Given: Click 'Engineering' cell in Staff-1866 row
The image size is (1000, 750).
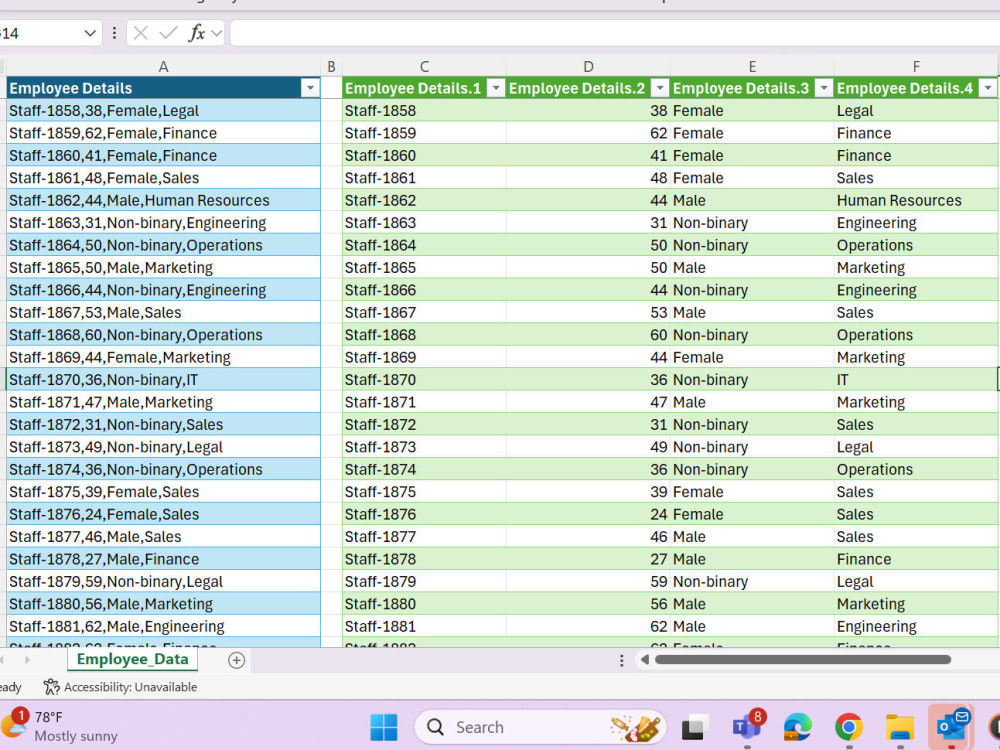Looking at the screenshot, I should 916,290.
